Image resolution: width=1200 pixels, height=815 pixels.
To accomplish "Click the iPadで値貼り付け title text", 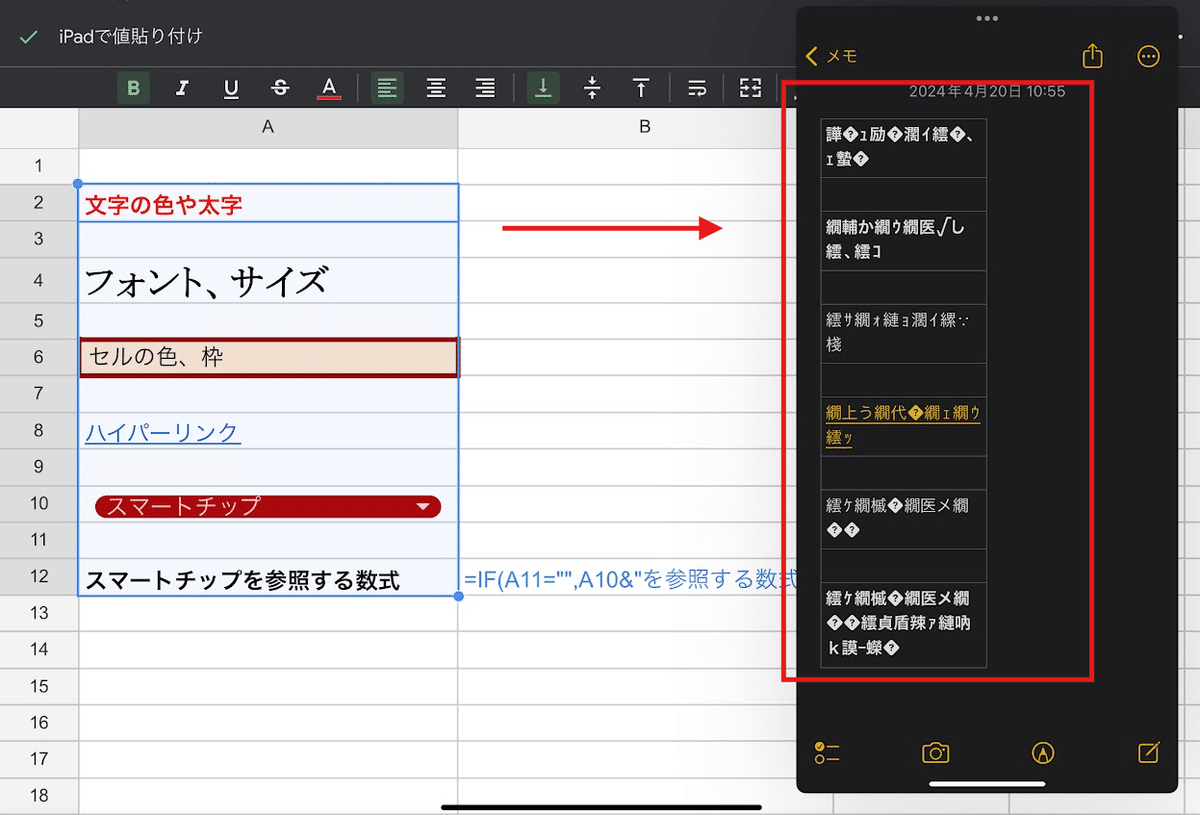I will pyautogui.click(x=130, y=37).
